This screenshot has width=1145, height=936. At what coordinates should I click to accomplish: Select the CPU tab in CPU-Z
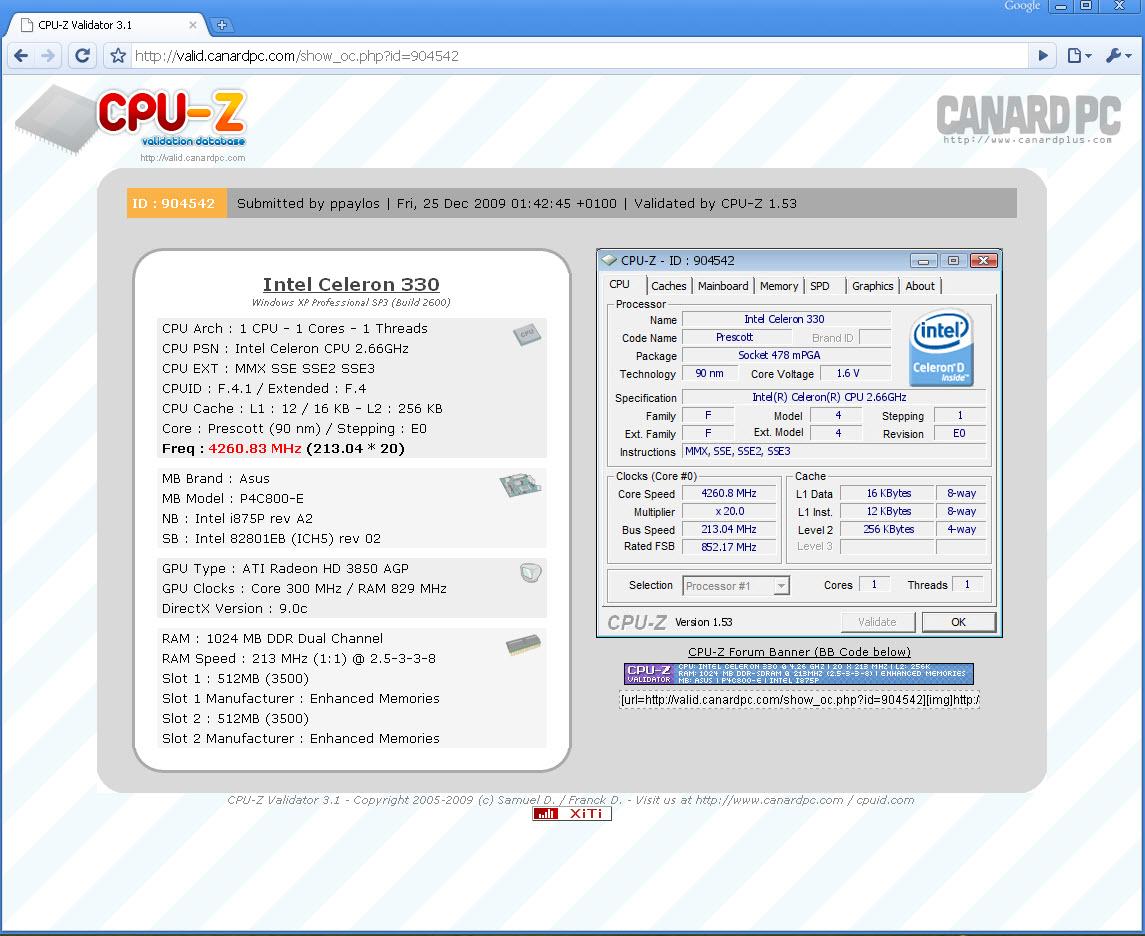pyautogui.click(x=619, y=285)
